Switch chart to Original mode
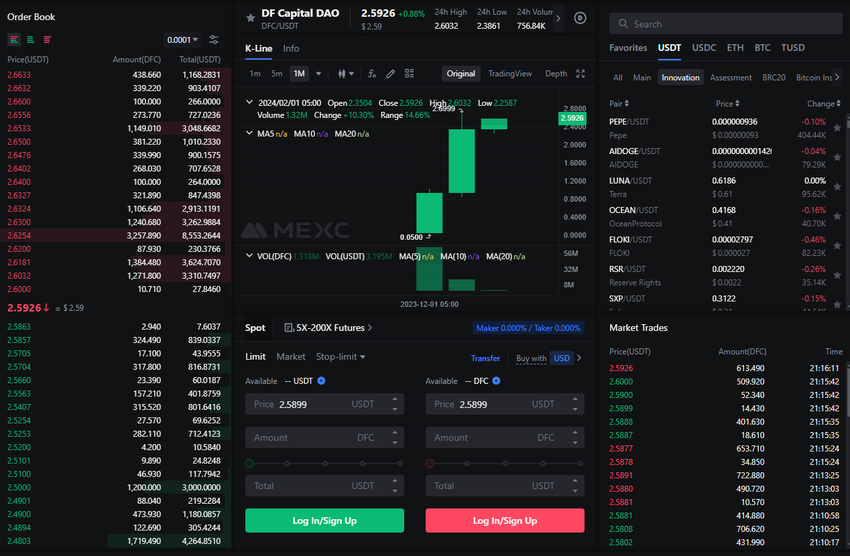Image resolution: width=850 pixels, height=556 pixels. [x=461, y=74]
